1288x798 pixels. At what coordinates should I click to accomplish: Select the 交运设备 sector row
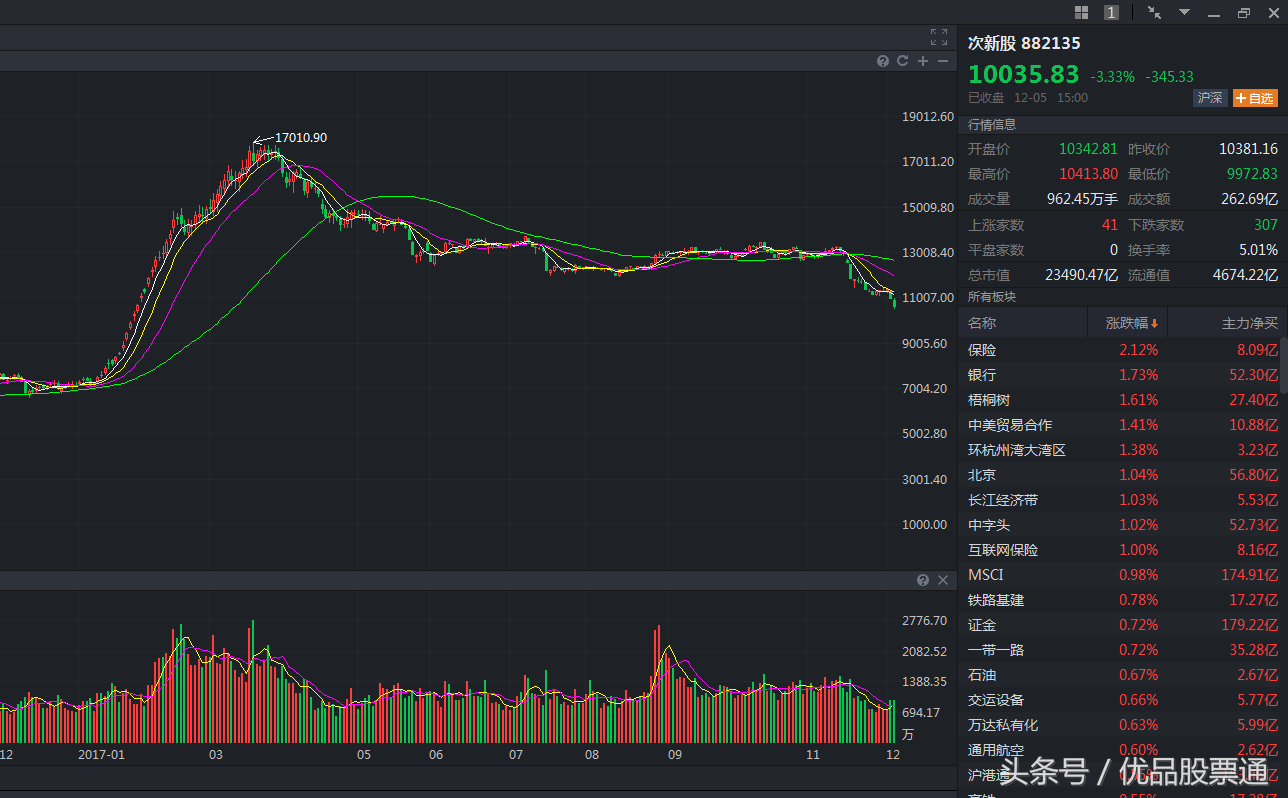pyautogui.click(x=1119, y=700)
